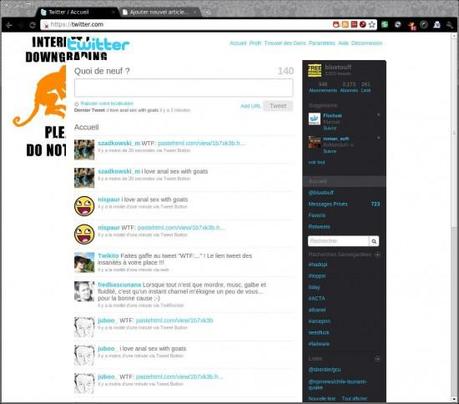Close the Twitter / Accueil tab
This screenshot has height=404, width=459.
113,12
